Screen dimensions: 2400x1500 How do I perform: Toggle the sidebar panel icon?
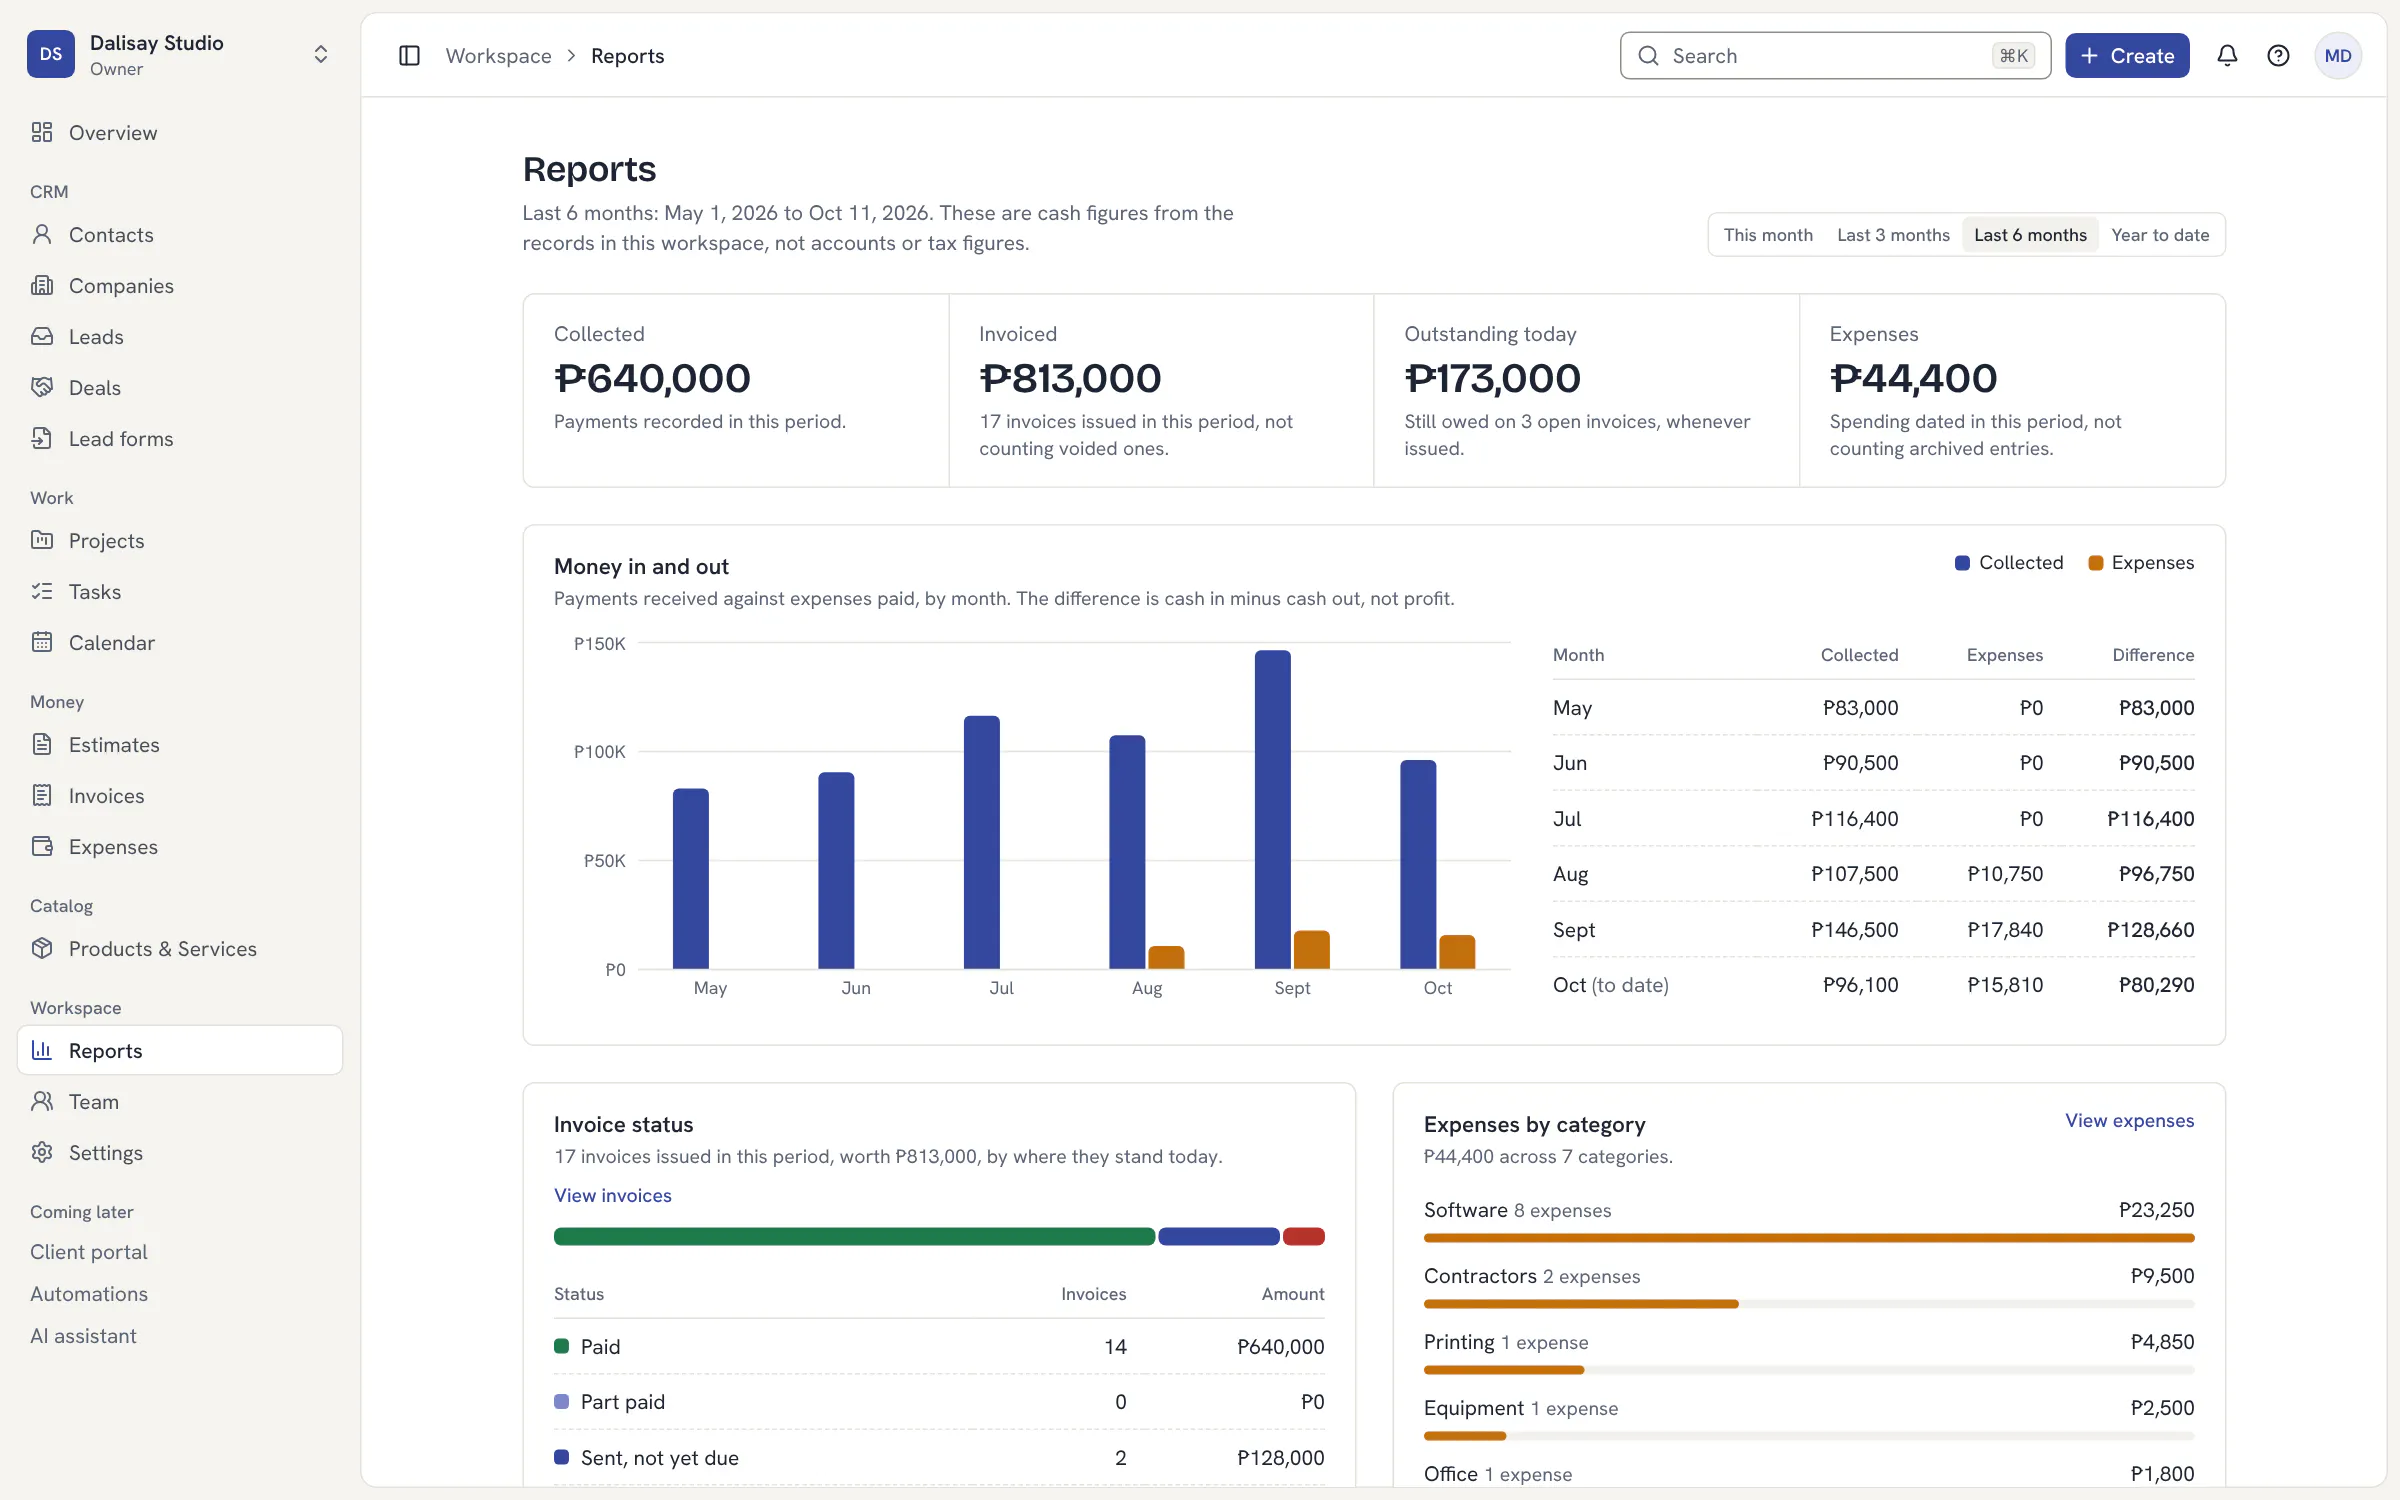[x=409, y=56]
